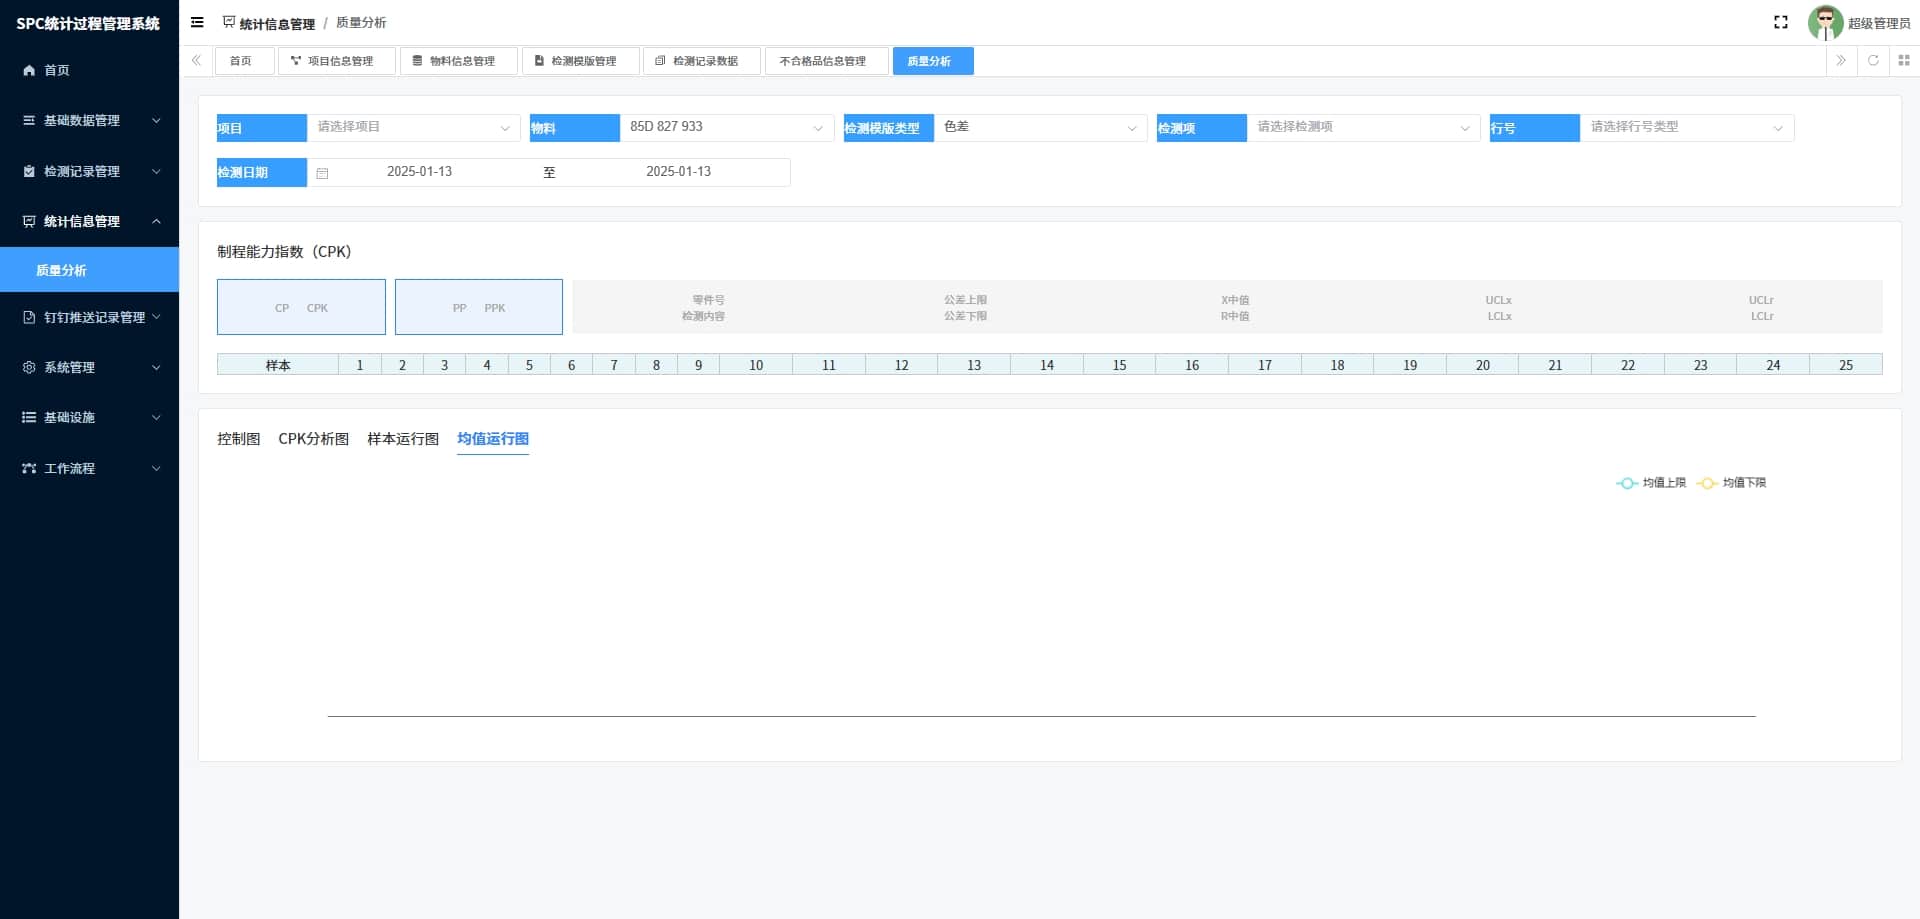The image size is (1920, 919).
Task: Click the CP CPK index card
Action: pyautogui.click(x=301, y=307)
